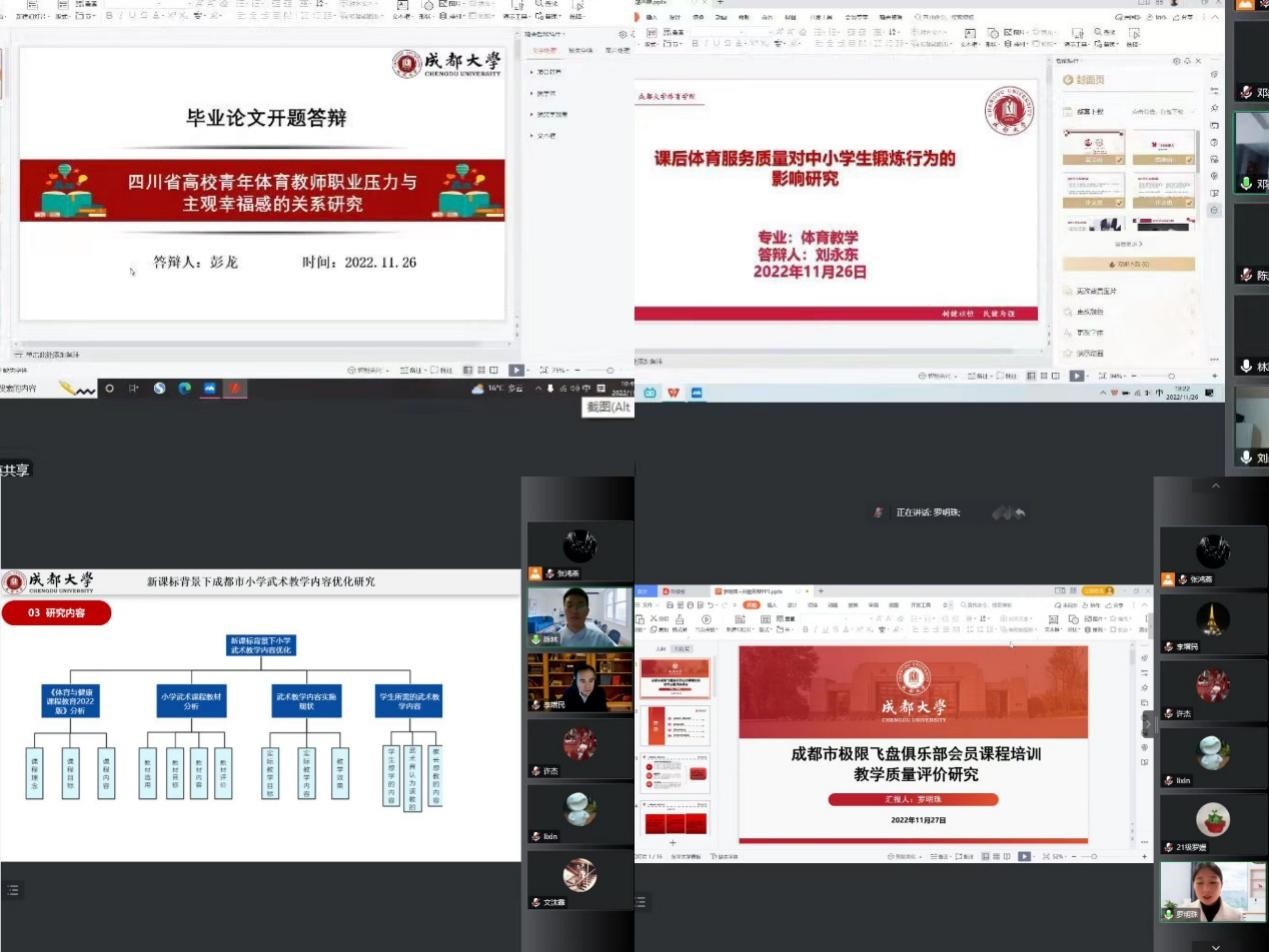The image size is (1269, 952).
Task: Open the orange WPS icon in 刘永东 taskbar
Action: pos(673,393)
